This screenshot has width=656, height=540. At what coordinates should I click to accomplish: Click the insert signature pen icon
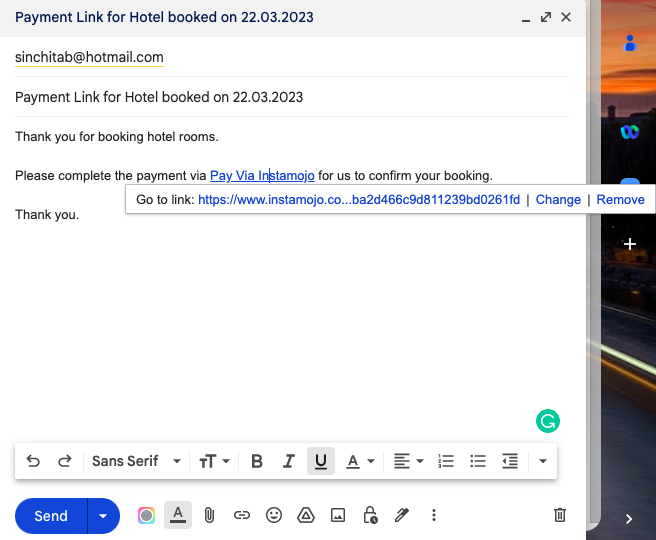coord(402,516)
